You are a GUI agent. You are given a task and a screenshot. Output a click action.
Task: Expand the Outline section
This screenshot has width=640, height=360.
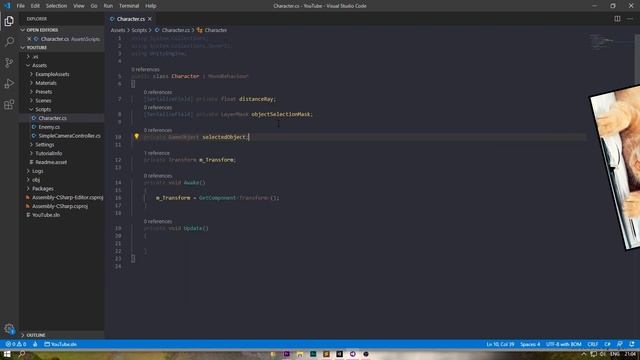(x=36, y=335)
